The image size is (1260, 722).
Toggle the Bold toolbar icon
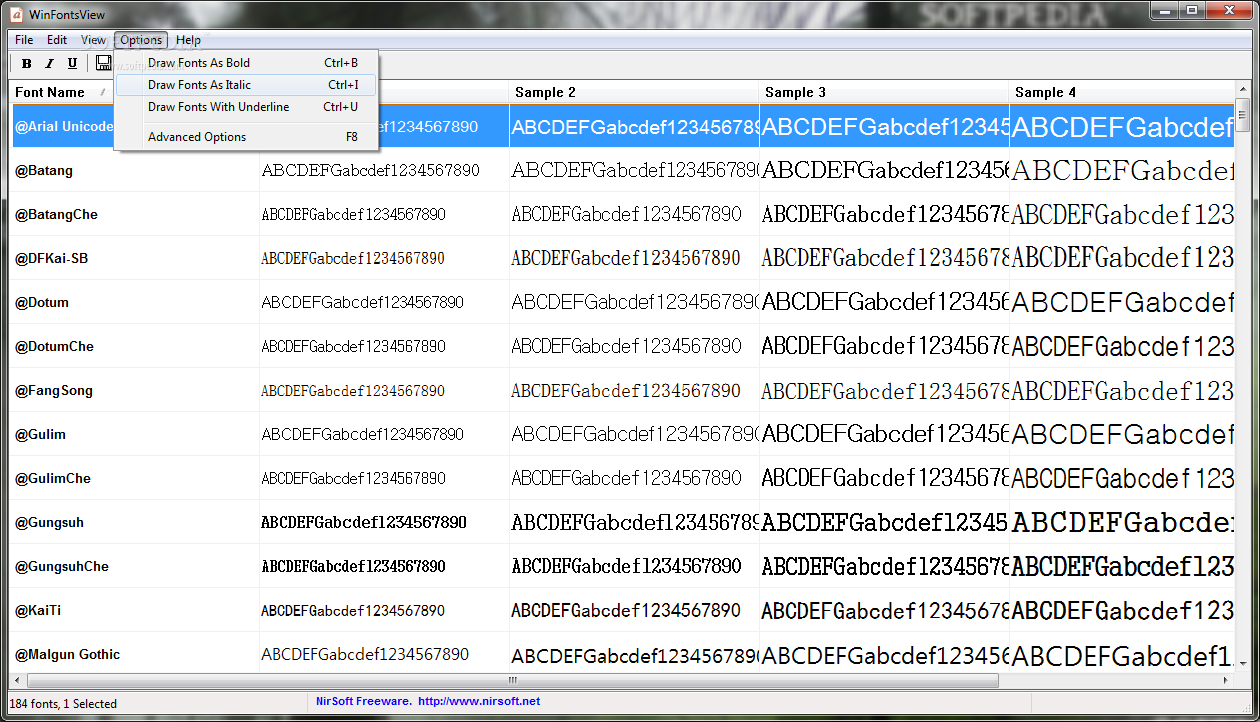27,64
